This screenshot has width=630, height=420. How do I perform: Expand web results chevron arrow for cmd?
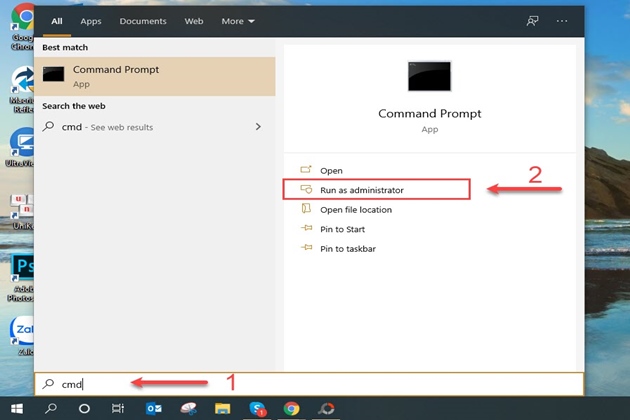click(258, 127)
